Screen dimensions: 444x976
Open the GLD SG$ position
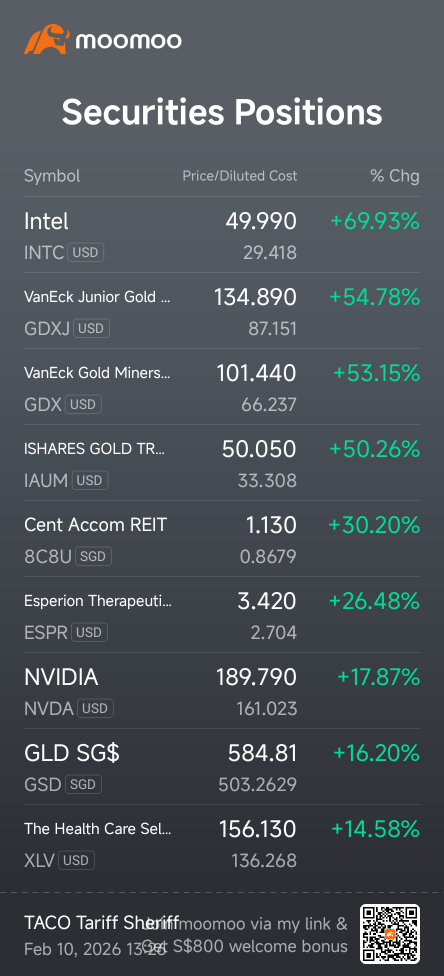pyautogui.click(x=222, y=767)
